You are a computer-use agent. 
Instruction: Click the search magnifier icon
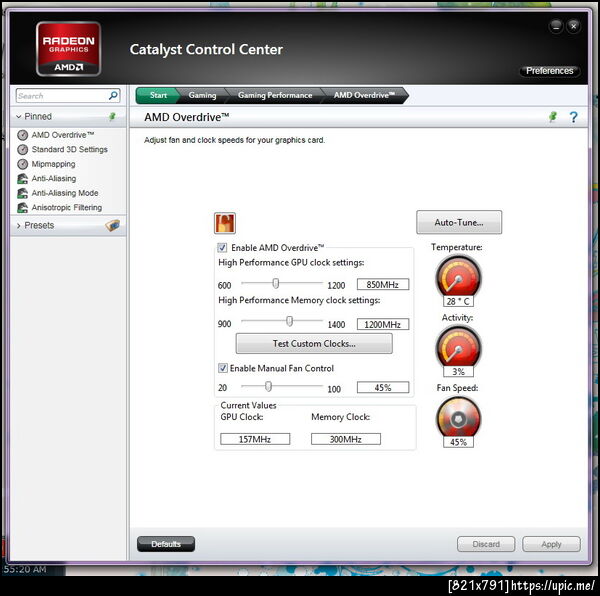click(113, 95)
